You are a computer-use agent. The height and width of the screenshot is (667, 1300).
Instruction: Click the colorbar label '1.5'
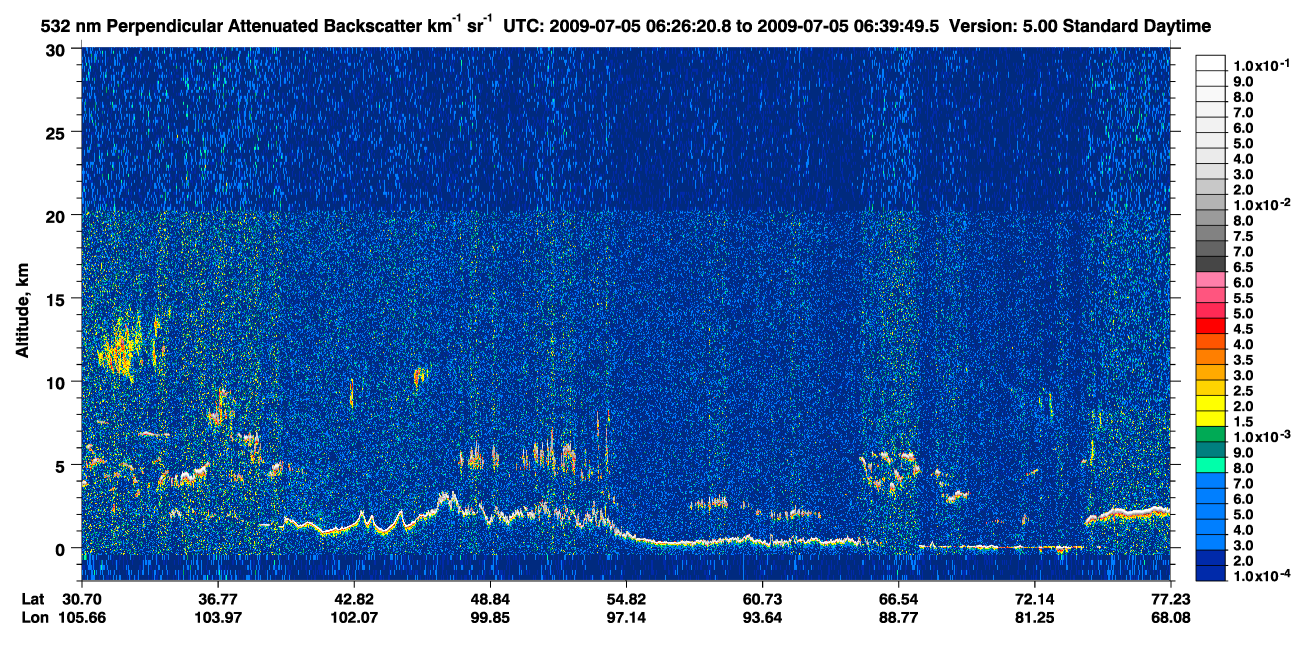1243,421
